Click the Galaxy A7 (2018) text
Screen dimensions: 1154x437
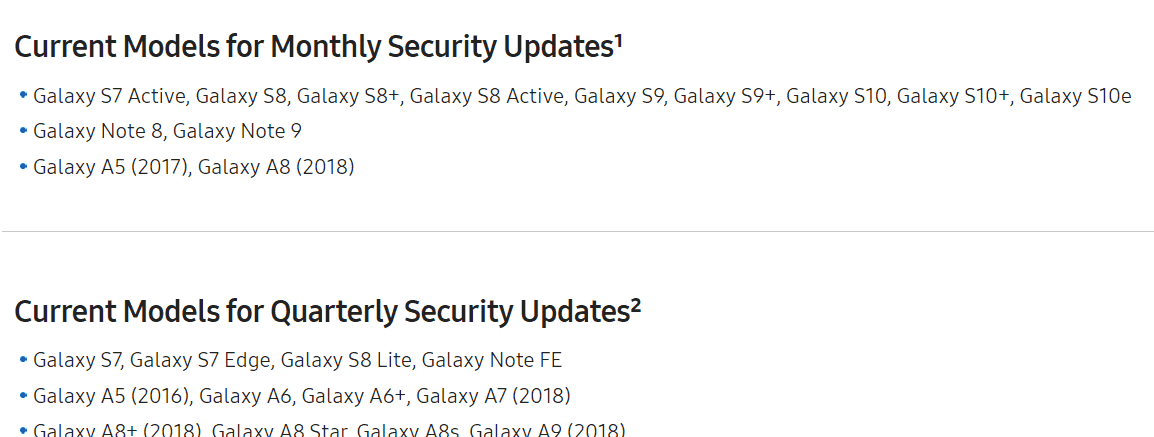point(493,396)
